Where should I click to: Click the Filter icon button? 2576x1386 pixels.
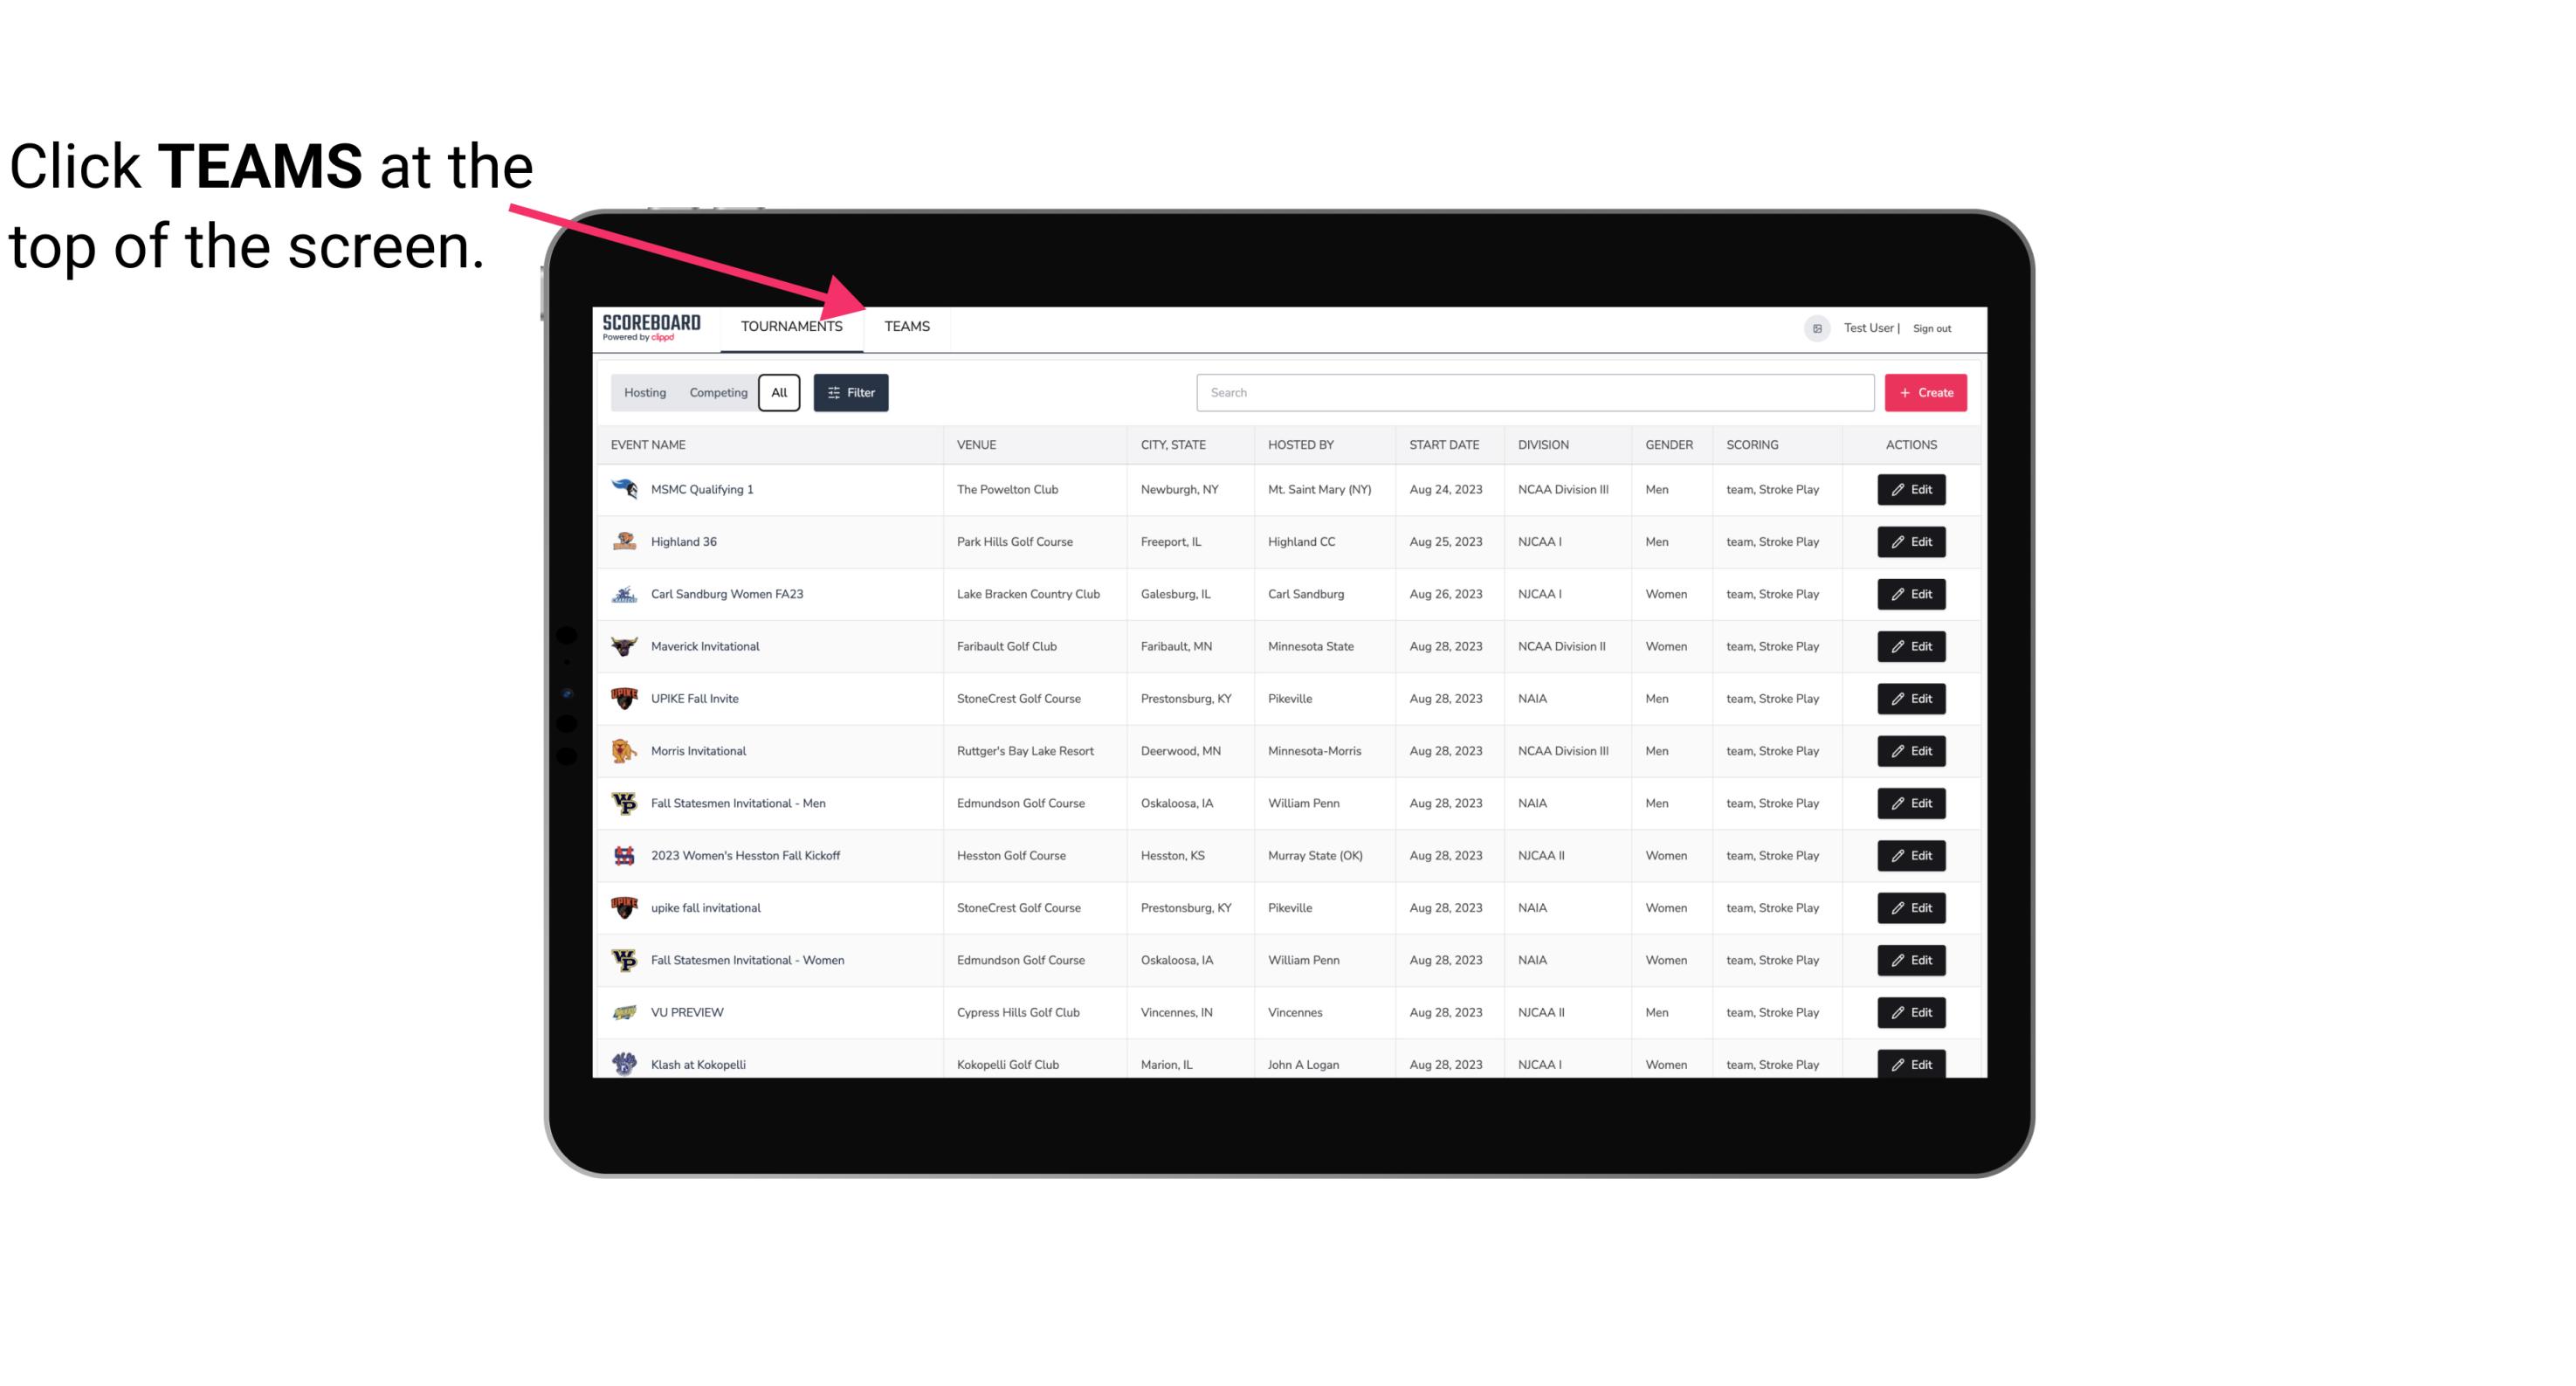[850, 393]
